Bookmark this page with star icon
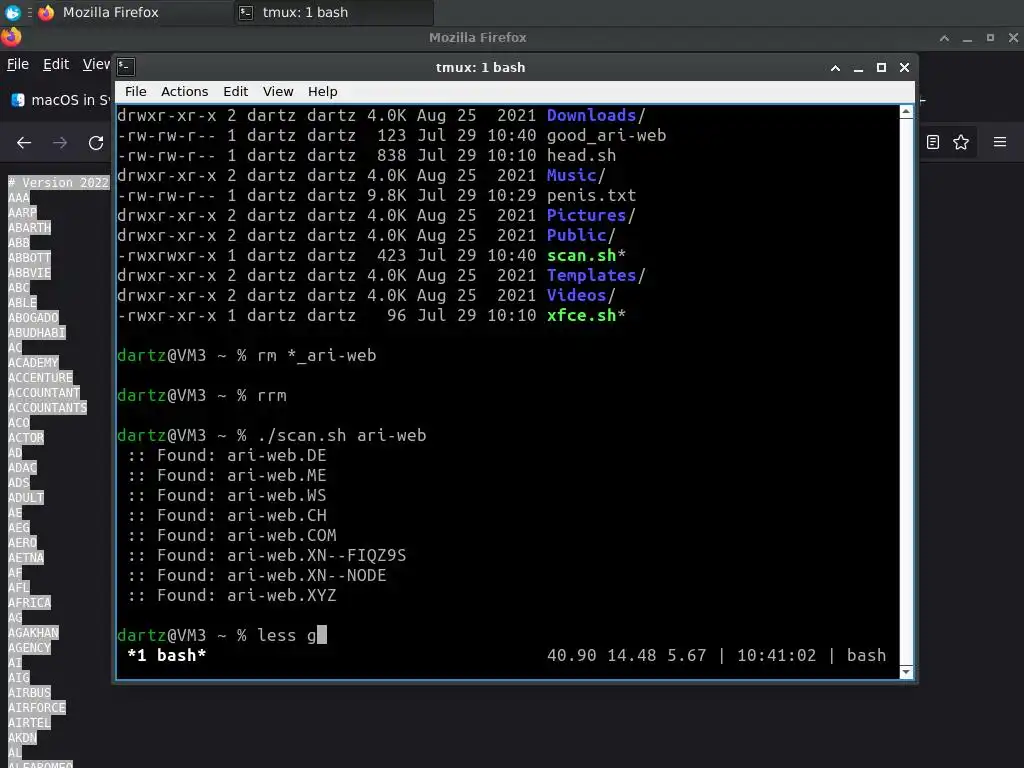 [961, 142]
